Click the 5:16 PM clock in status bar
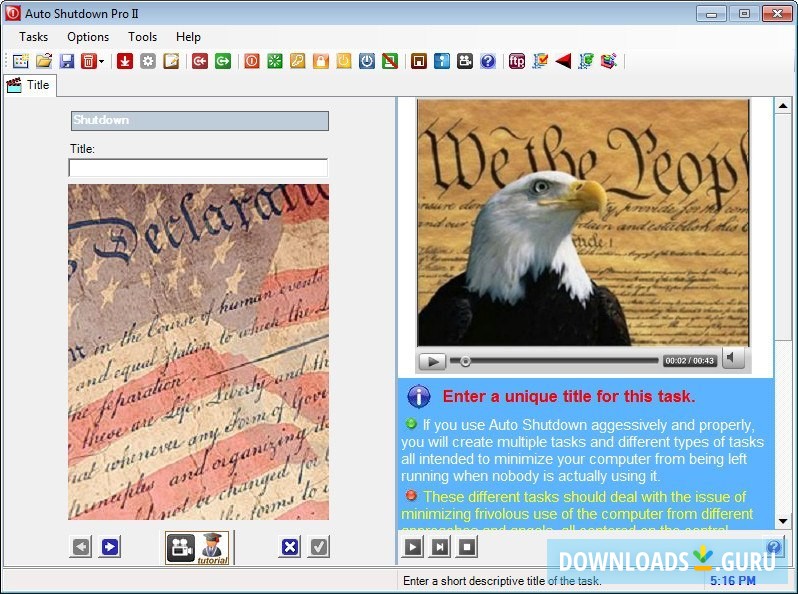Screen dimensions: 798x594 733,581
